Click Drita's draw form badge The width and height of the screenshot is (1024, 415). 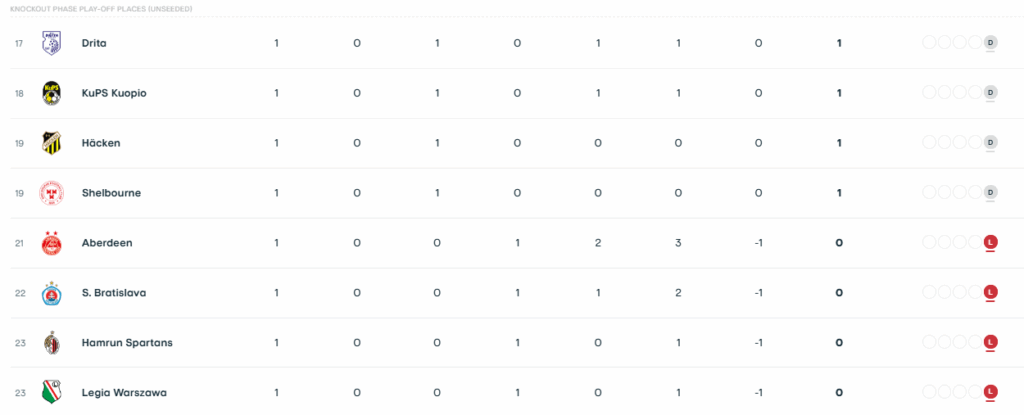click(x=991, y=43)
